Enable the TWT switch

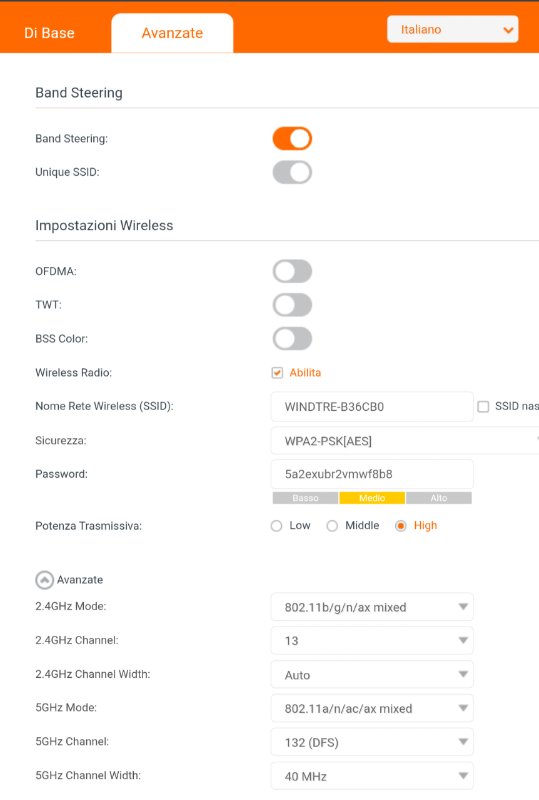[292, 305]
